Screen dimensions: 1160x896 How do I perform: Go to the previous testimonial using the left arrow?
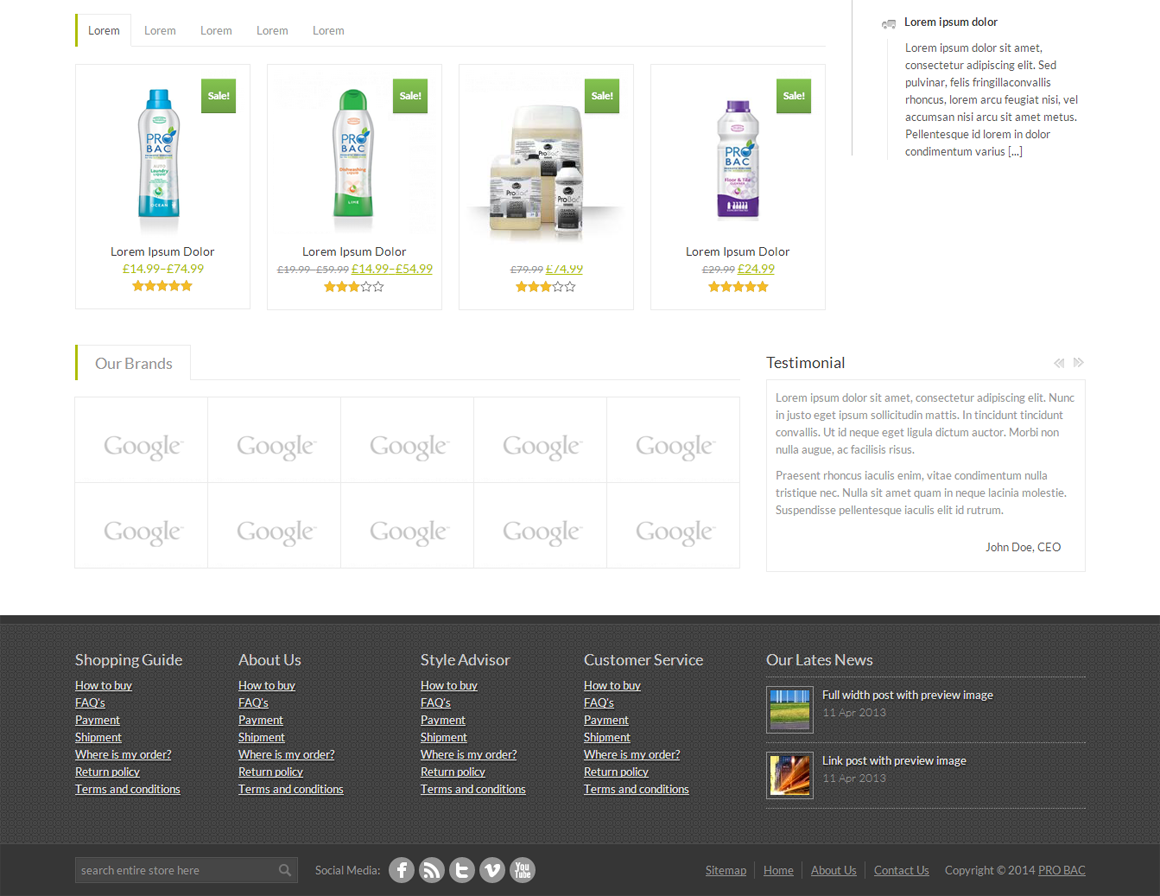pos(1059,362)
